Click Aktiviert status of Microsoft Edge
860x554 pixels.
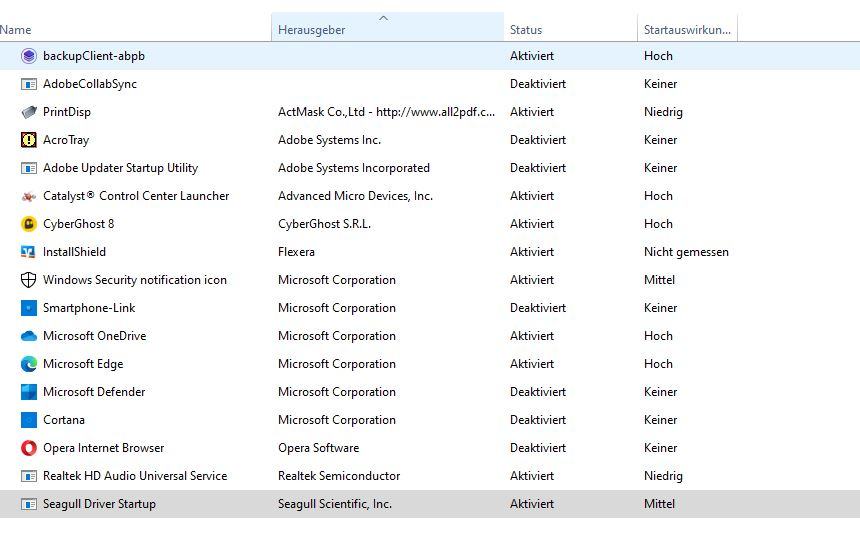pyautogui.click(x=531, y=364)
